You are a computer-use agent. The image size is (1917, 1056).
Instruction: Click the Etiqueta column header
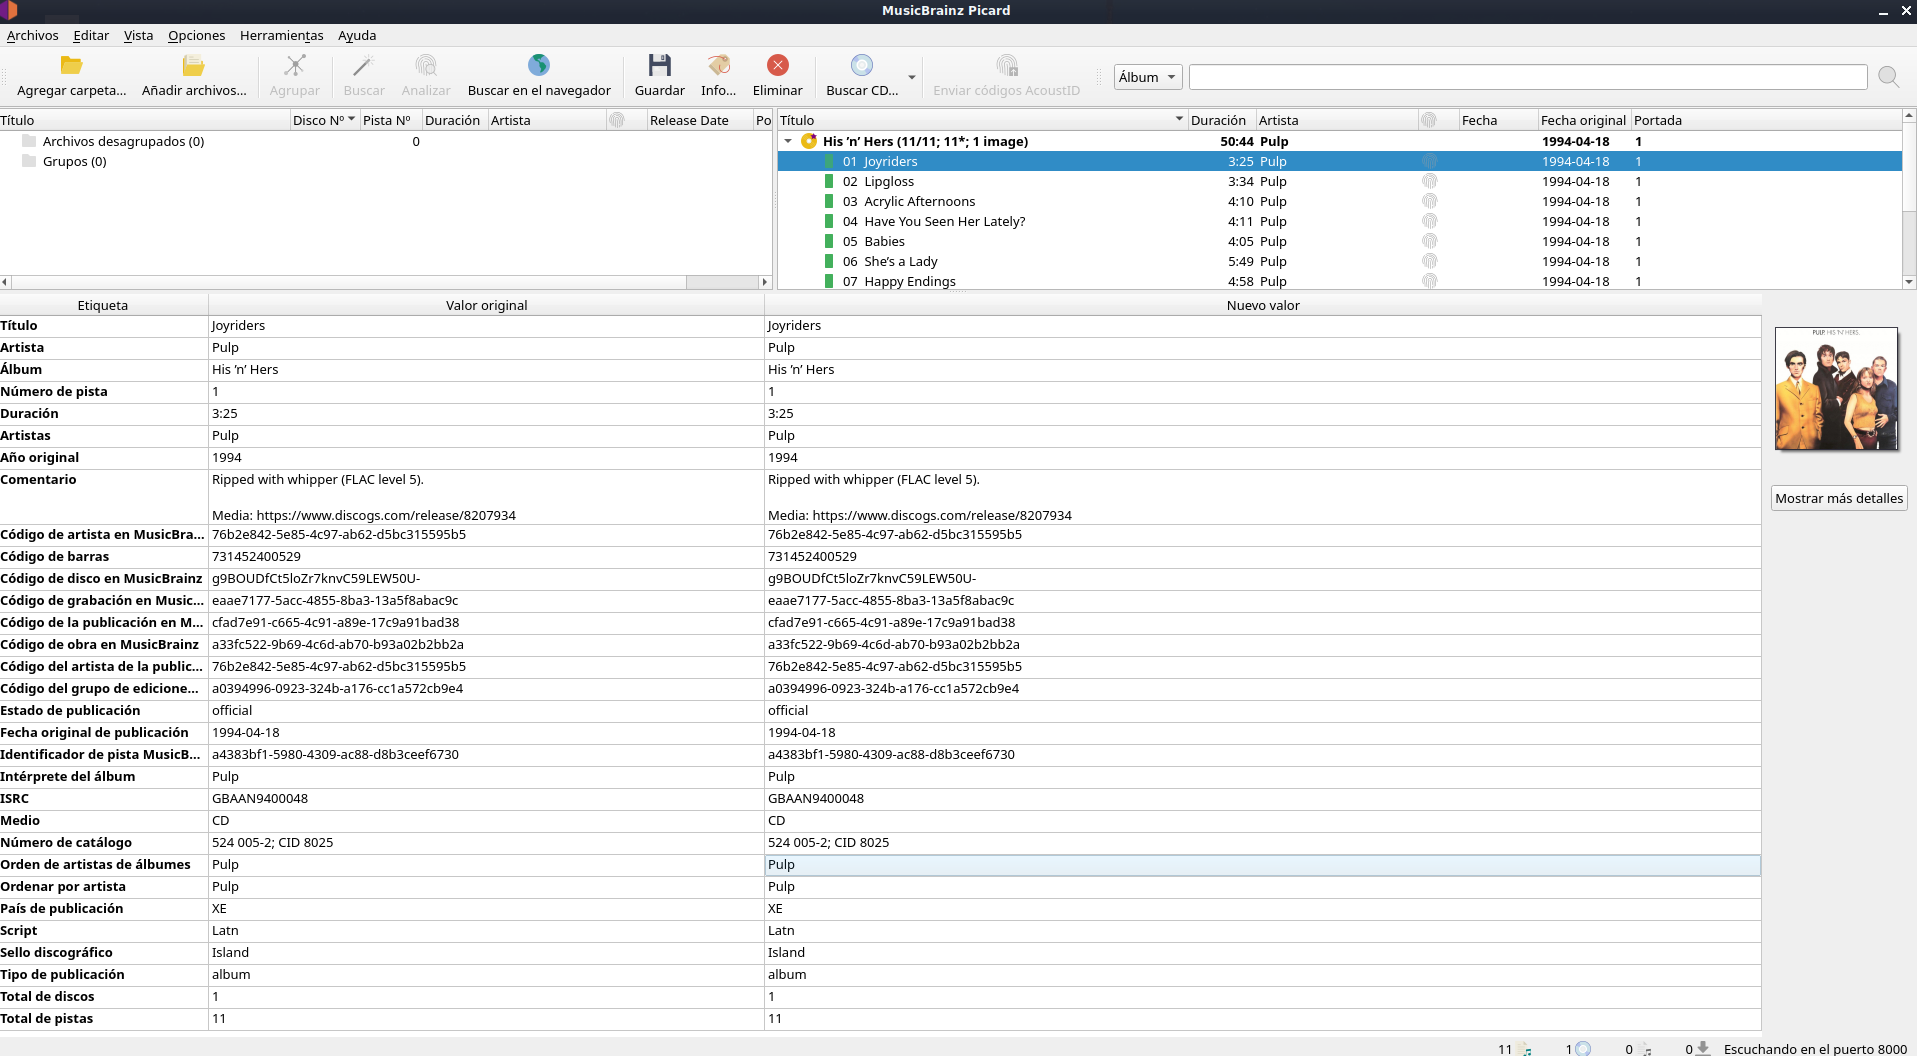pyautogui.click(x=103, y=305)
